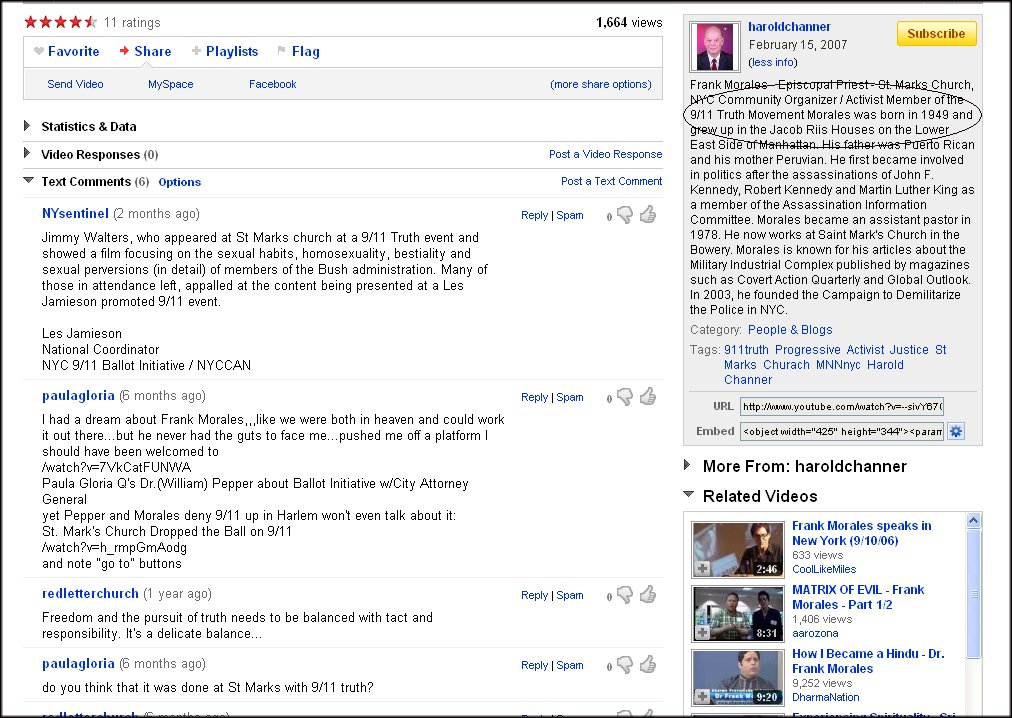Image resolution: width=1012 pixels, height=718 pixels.
Task: Open the comments Options menu
Action: (179, 182)
